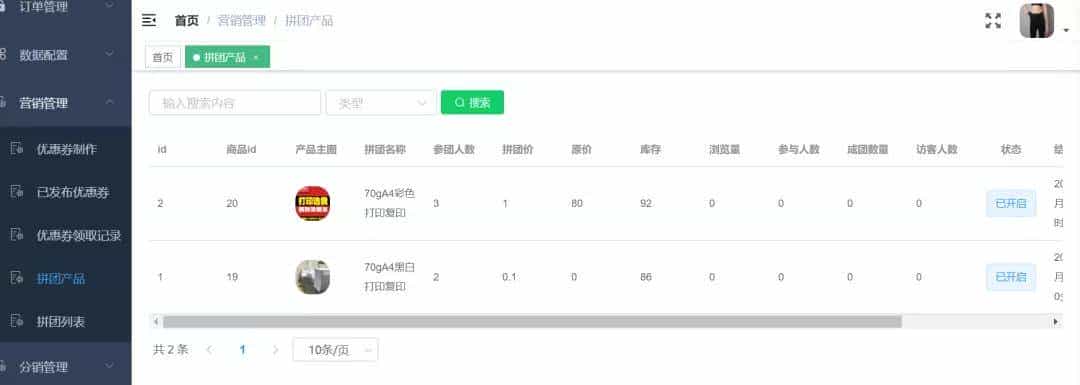This screenshot has height=385, width=1080.
Task: Open the 10条/页 page size dropdown
Action: [x=335, y=350]
